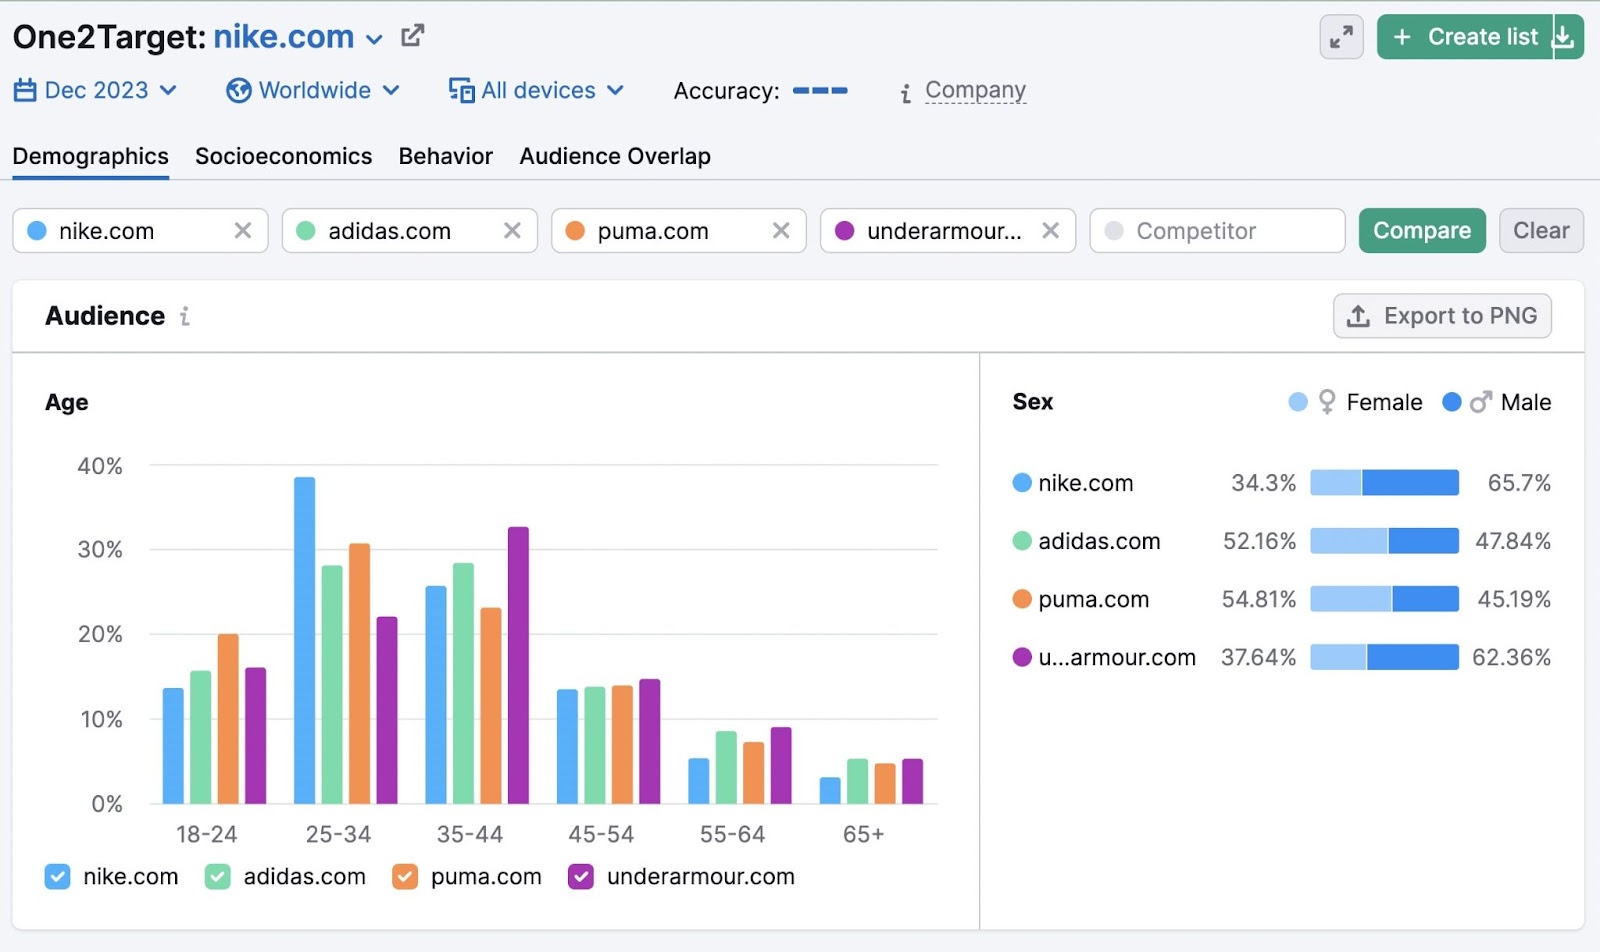Open nike.com in external link icon
The width and height of the screenshot is (1600, 952).
tap(411, 34)
